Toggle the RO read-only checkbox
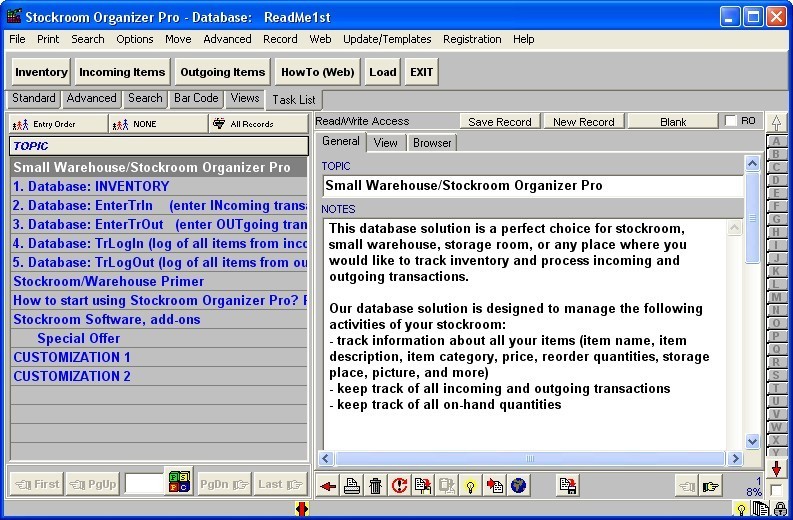This screenshot has width=793, height=520. pyautogui.click(x=731, y=121)
